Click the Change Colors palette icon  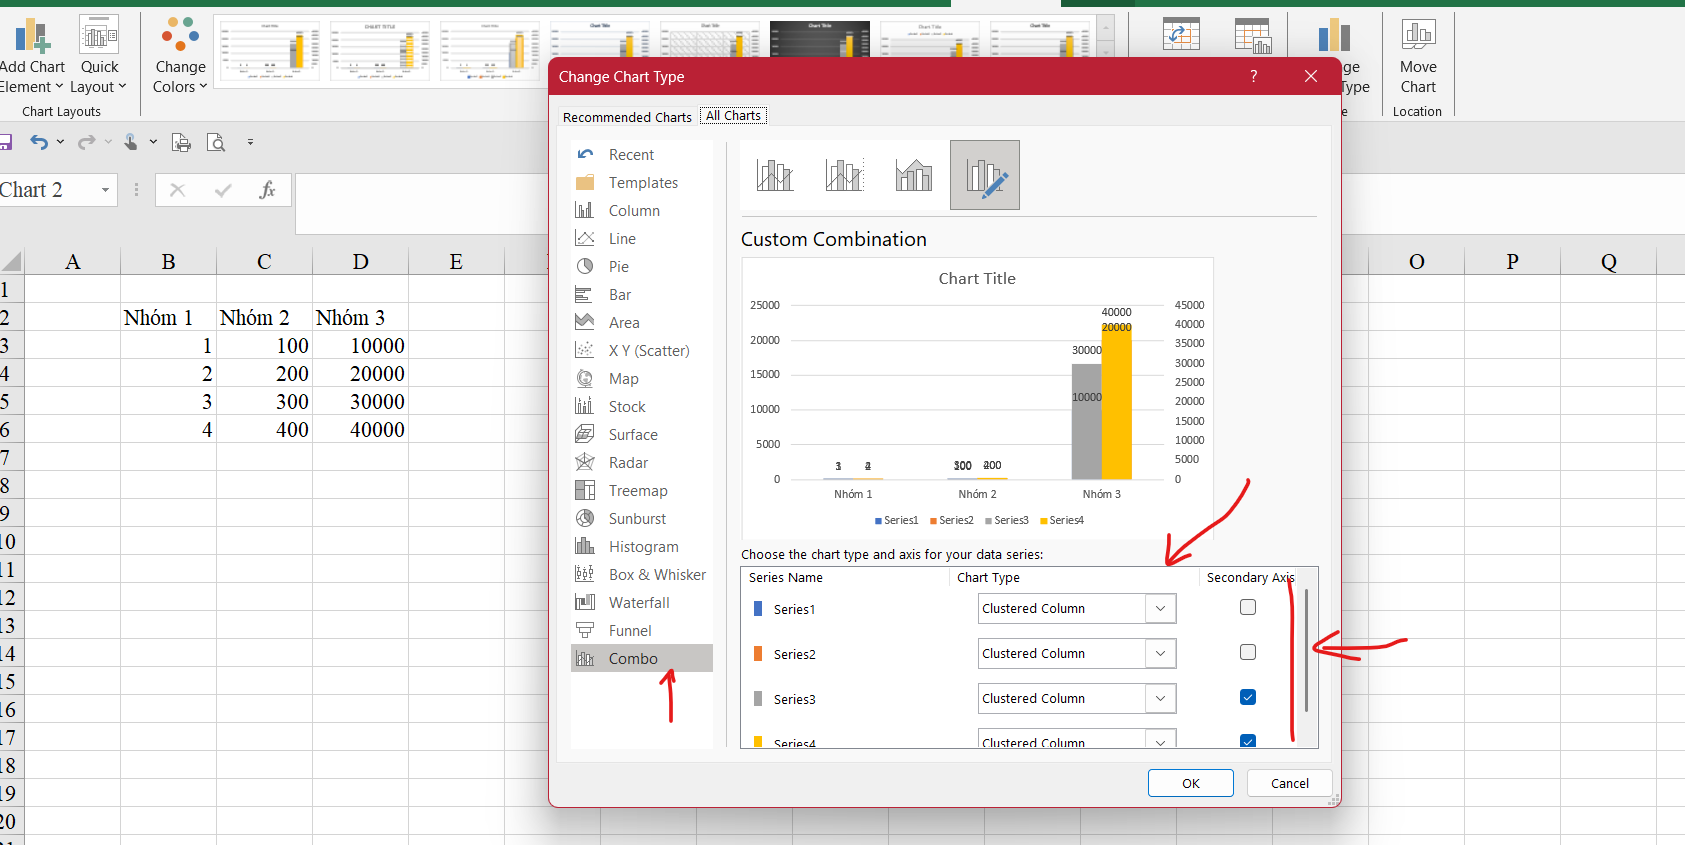click(180, 34)
